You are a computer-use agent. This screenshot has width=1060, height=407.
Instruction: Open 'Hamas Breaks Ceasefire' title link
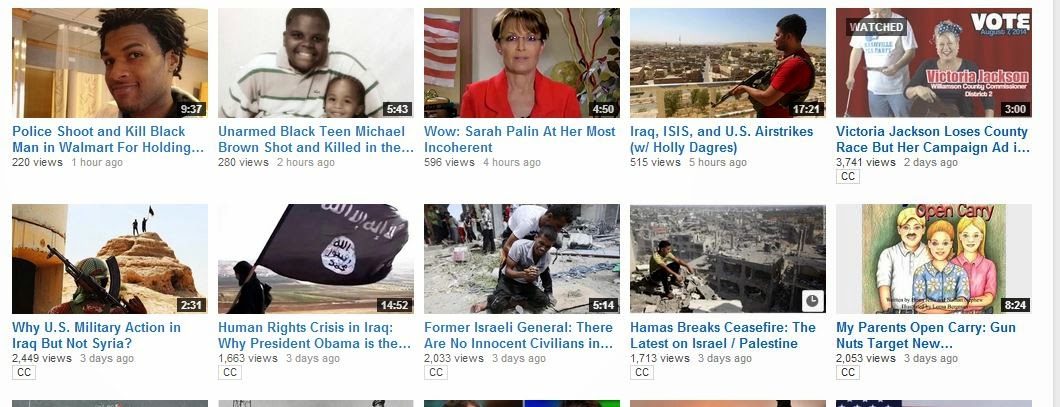point(723,335)
